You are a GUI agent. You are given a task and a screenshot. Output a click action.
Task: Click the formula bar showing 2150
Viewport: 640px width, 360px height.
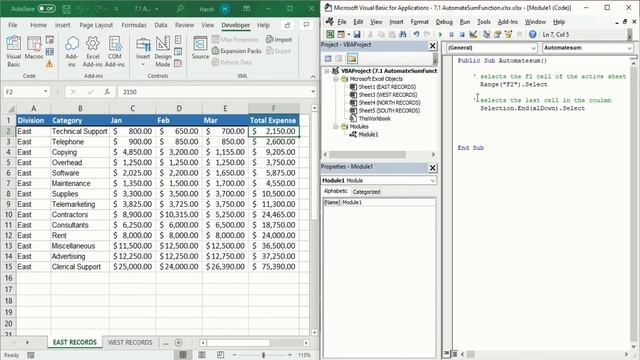214,92
